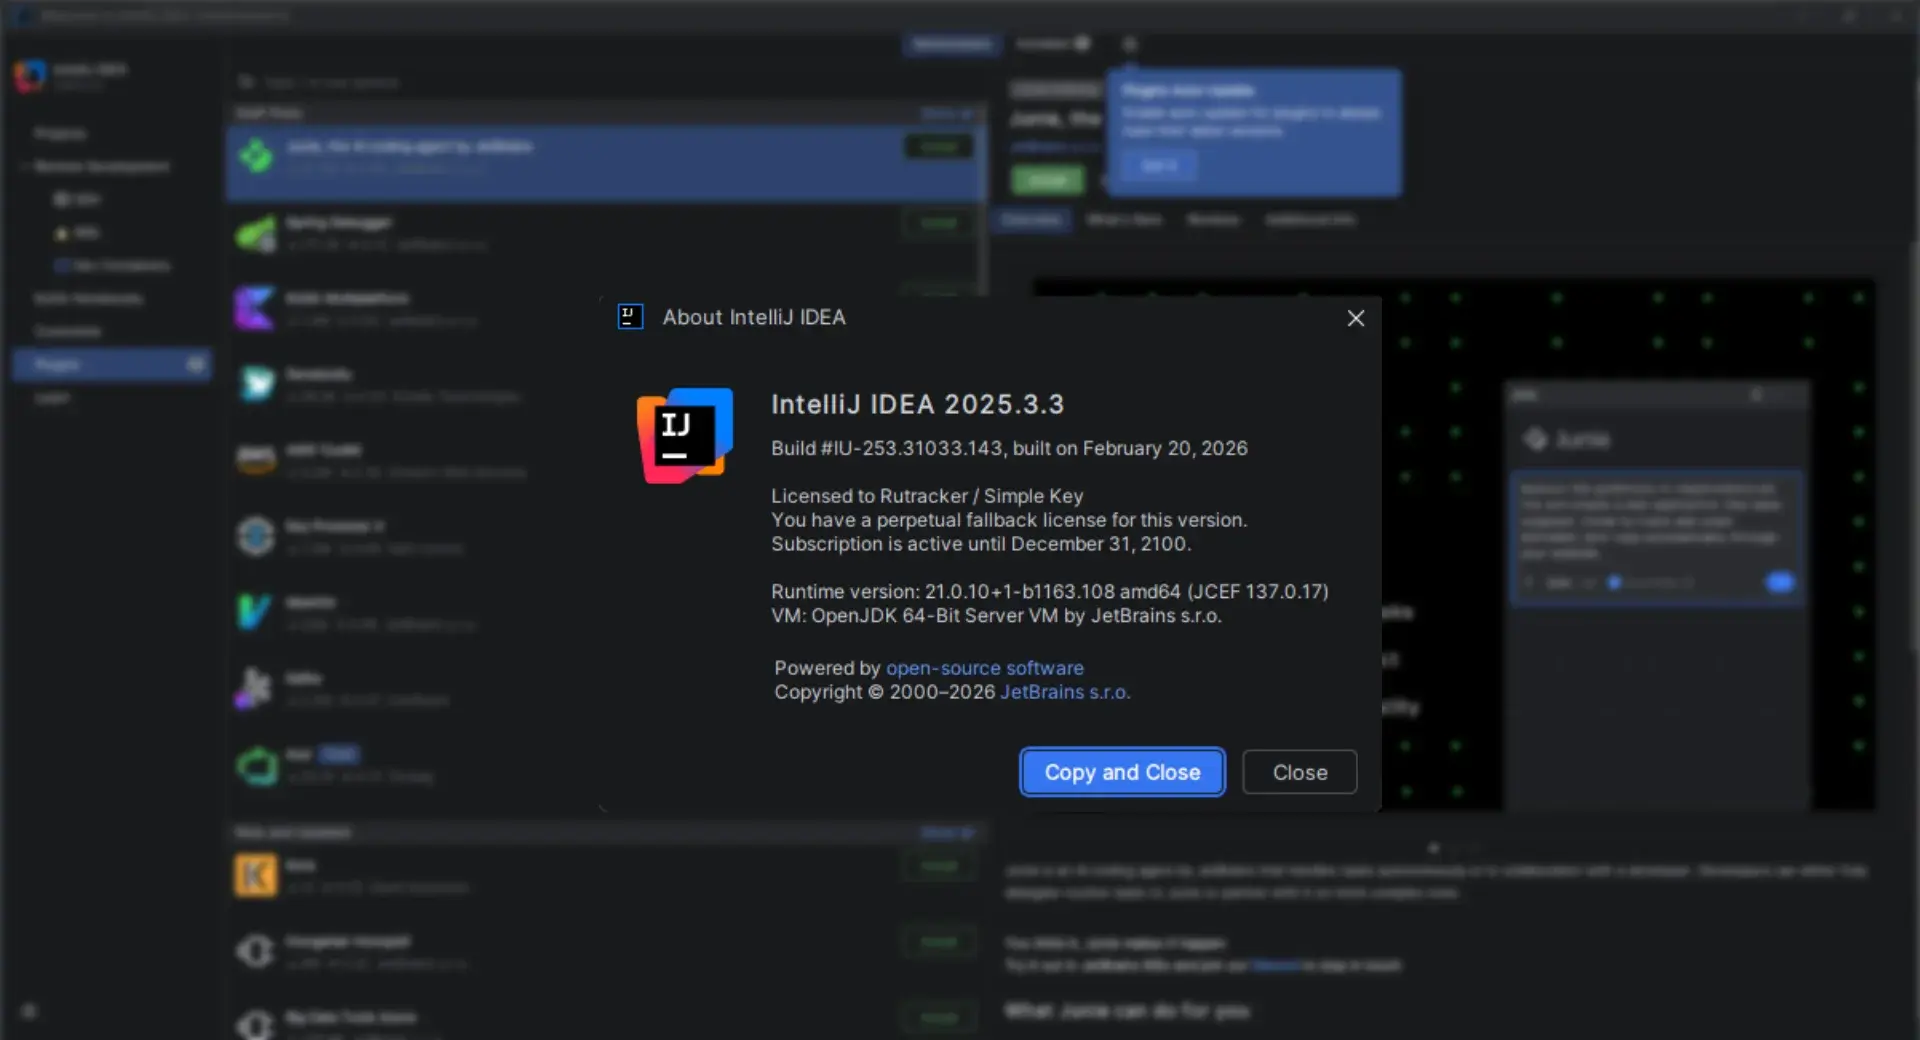
Task: Click the green circular ring plugin icon
Action: coord(256,766)
